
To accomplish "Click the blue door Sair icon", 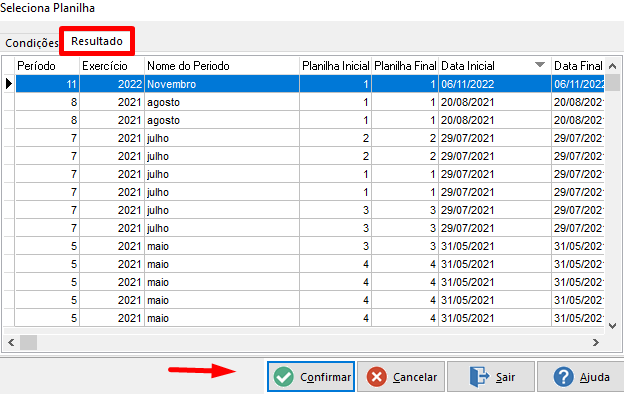I will coord(479,376).
